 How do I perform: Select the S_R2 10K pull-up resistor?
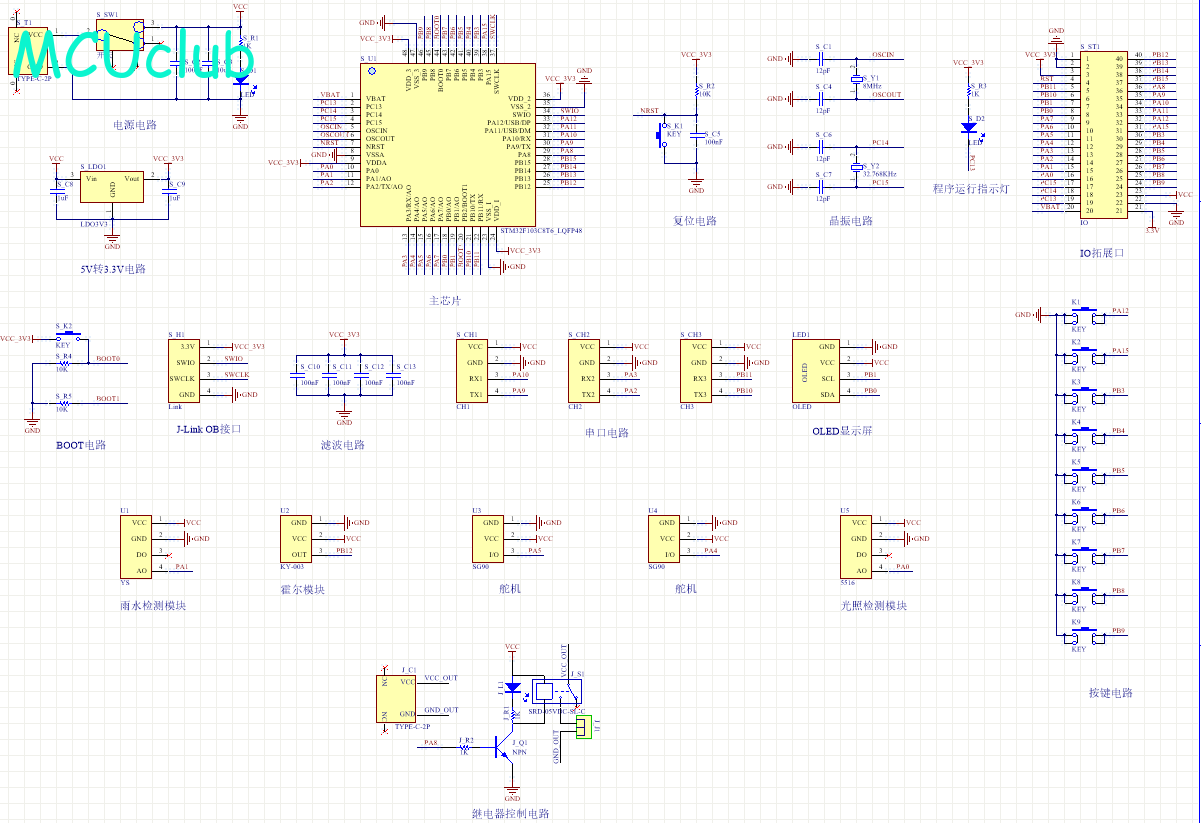pos(696,92)
